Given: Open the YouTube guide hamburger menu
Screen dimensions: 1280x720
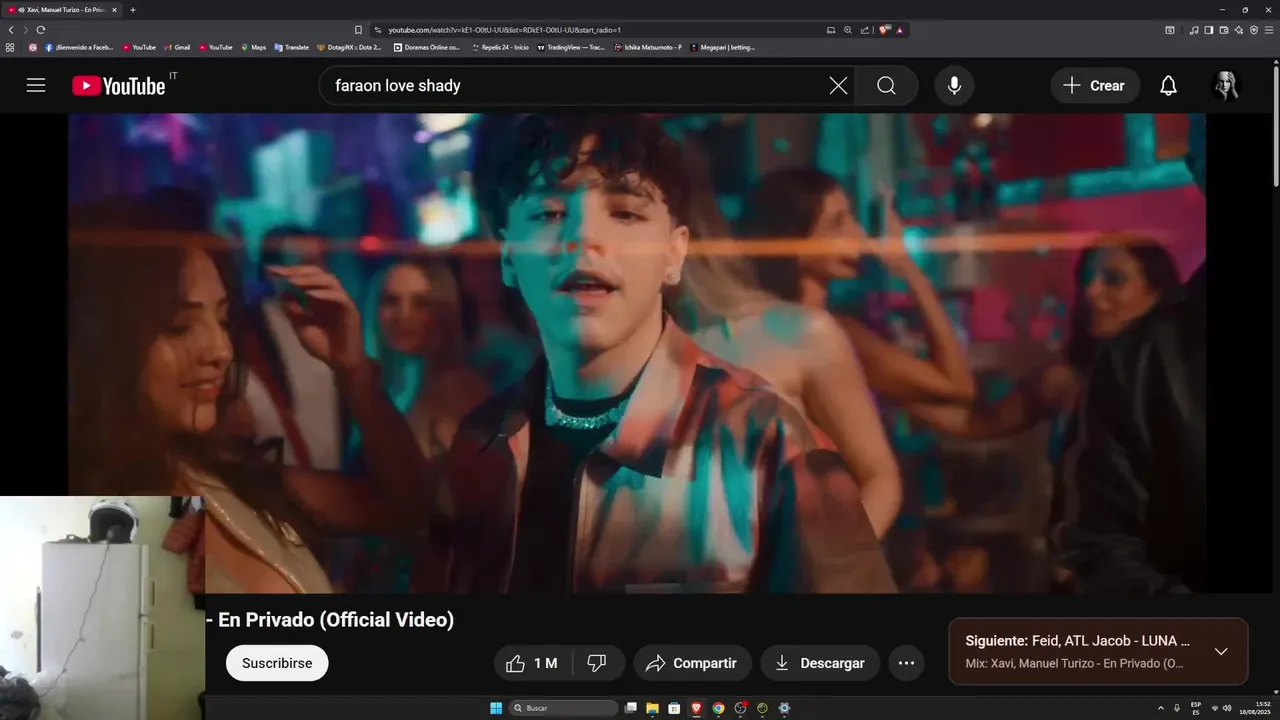Looking at the screenshot, I should pyautogui.click(x=36, y=85).
